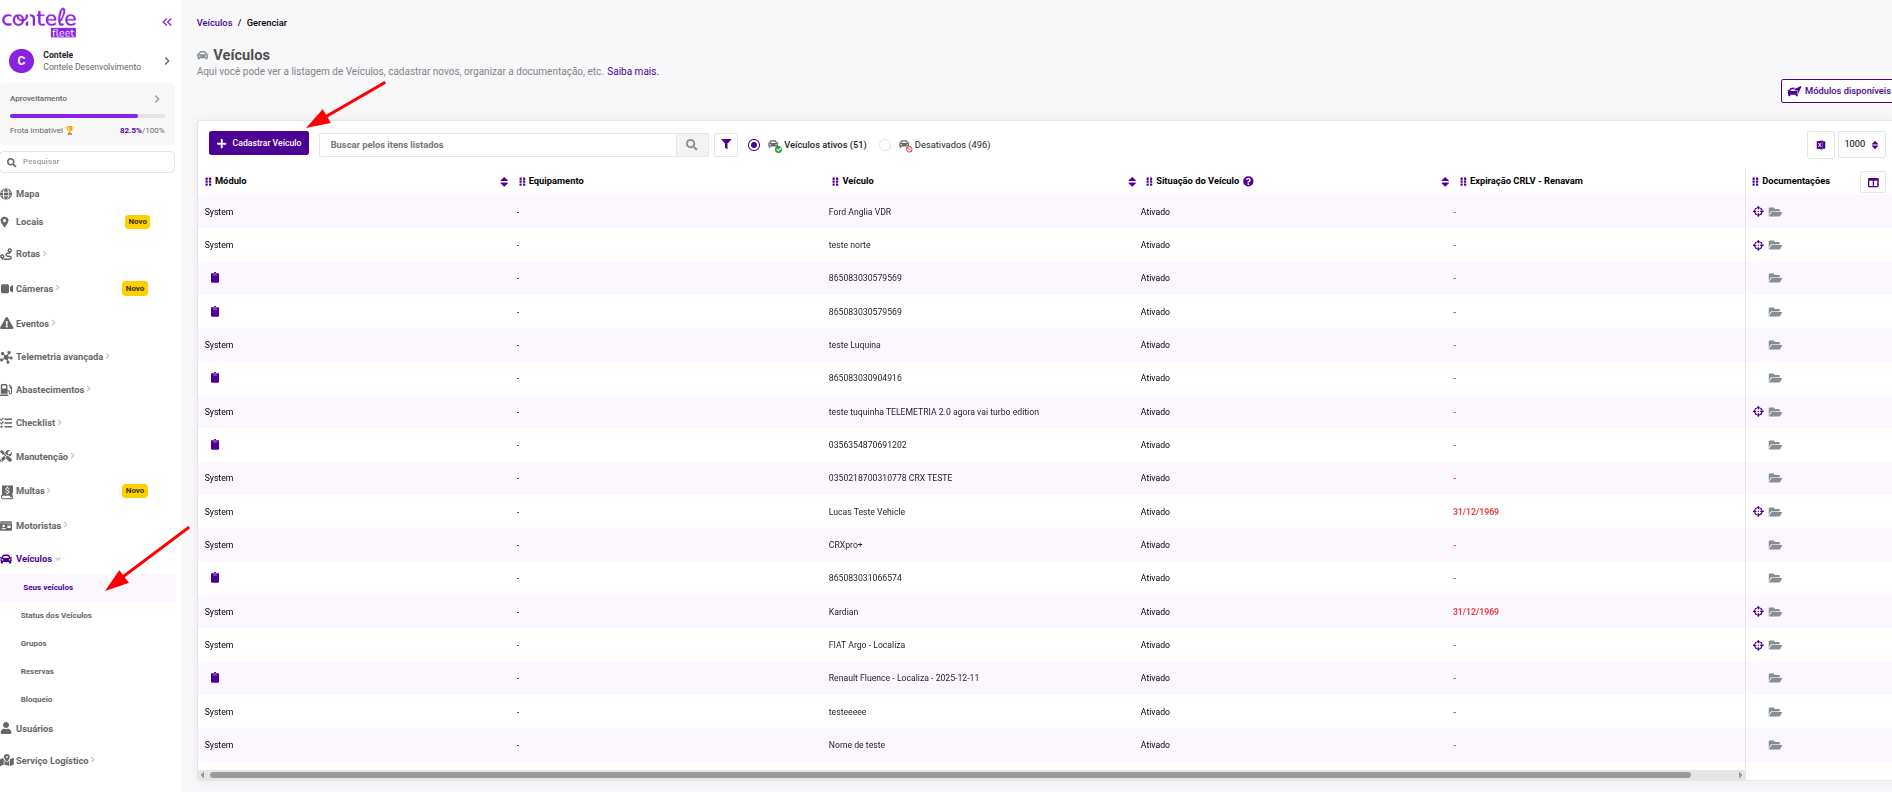Open Câmeras in the sidebar
The height and width of the screenshot is (792, 1892).
[x=34, y=289]
